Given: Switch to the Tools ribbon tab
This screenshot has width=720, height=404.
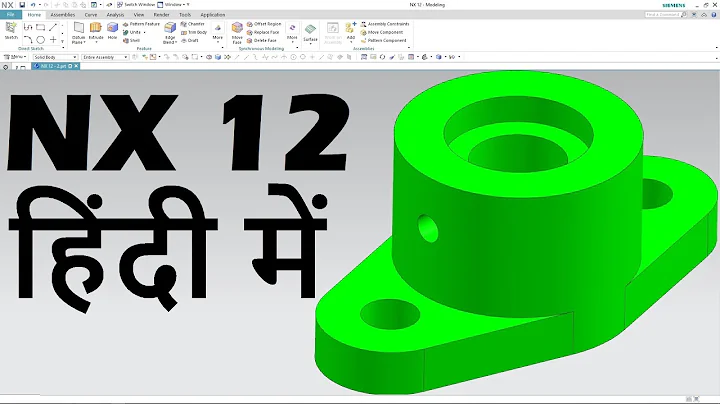Looking at the screenshot, I should click(185, 15).
